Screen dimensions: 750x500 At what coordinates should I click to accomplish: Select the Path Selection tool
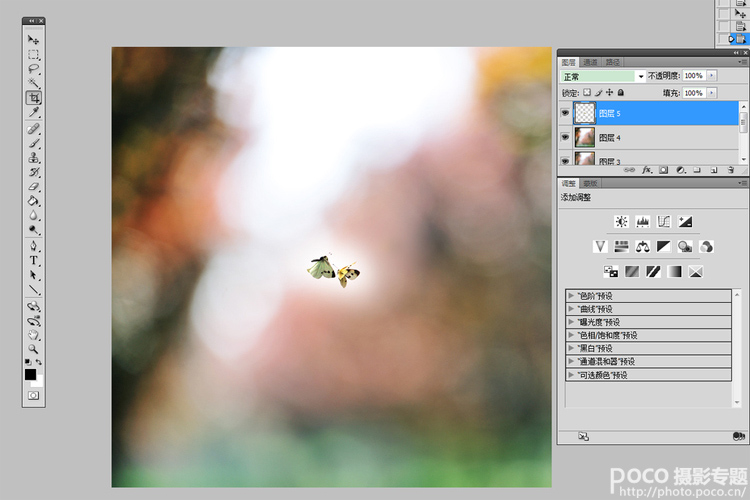tap(33, 275)
